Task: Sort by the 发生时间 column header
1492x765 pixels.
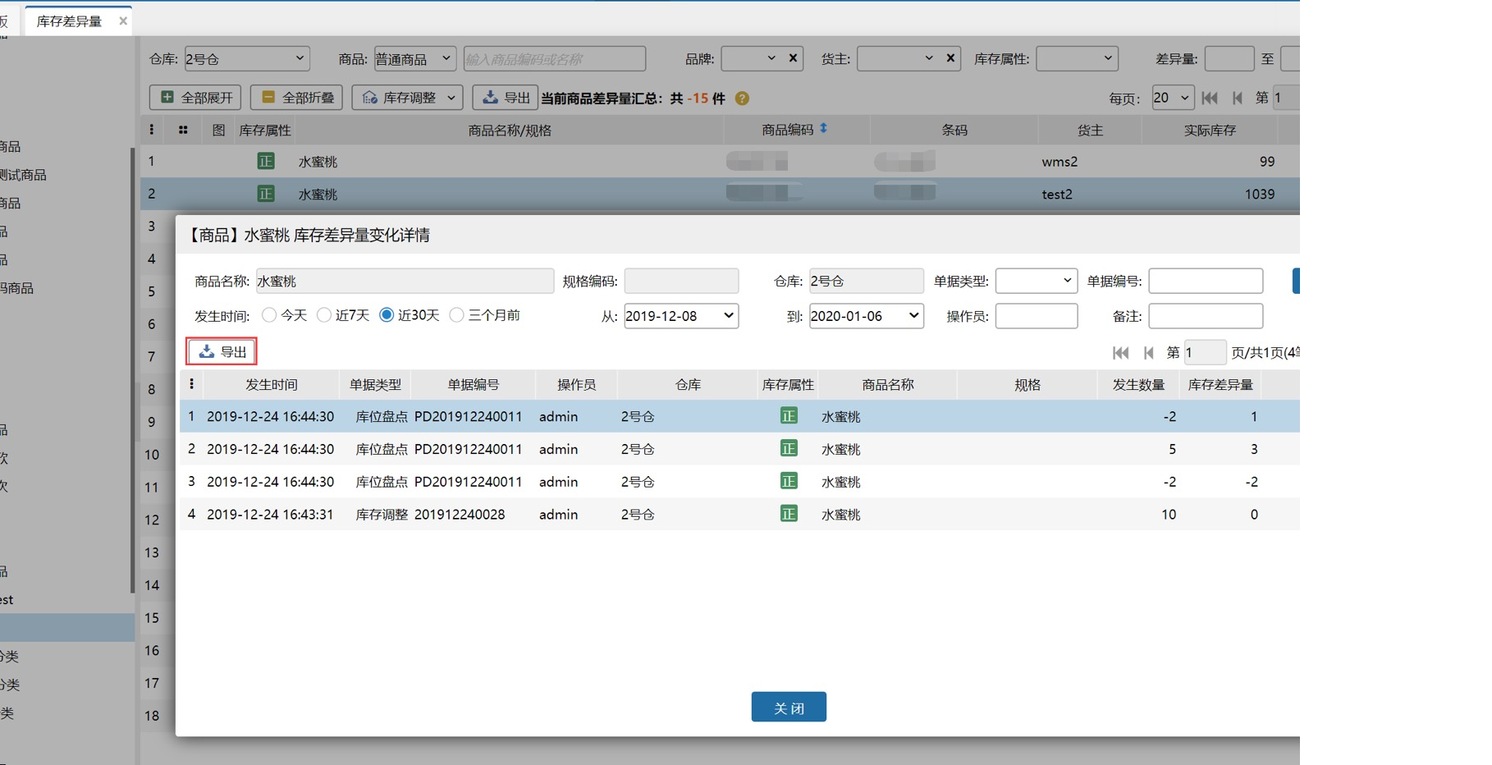Action: pos(271,384)
